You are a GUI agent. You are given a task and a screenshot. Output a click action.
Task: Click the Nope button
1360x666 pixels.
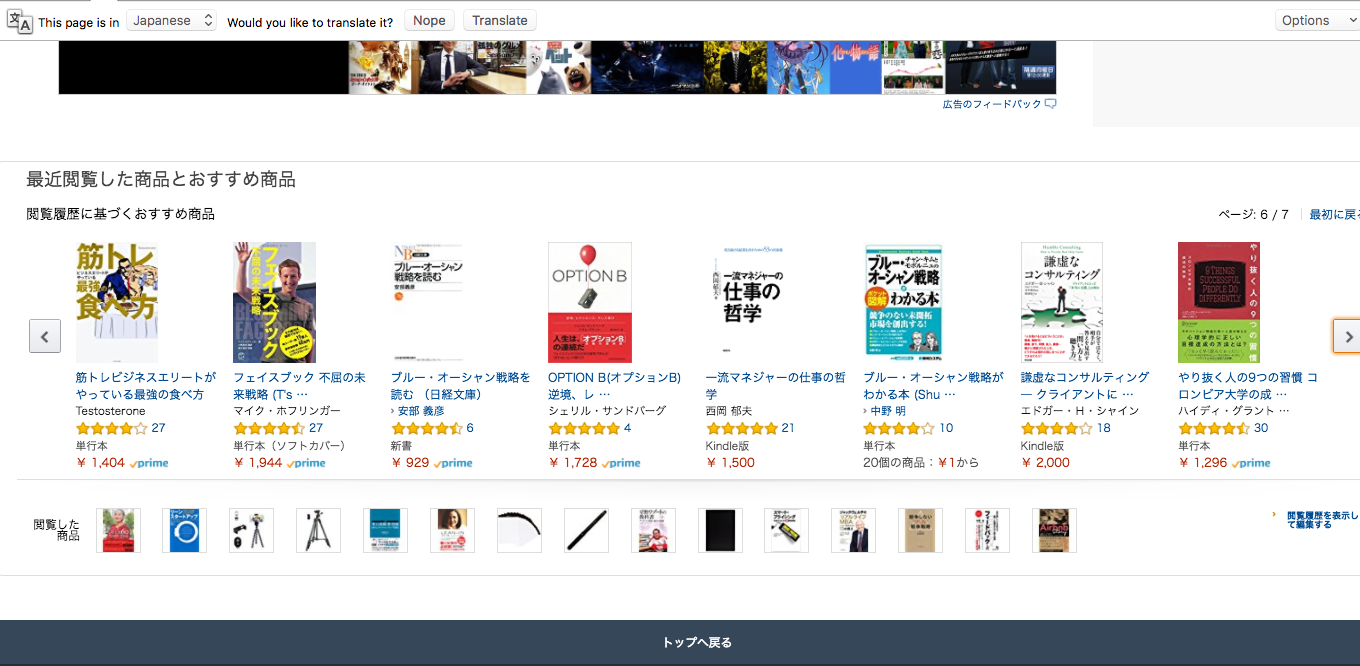(429, 20)
